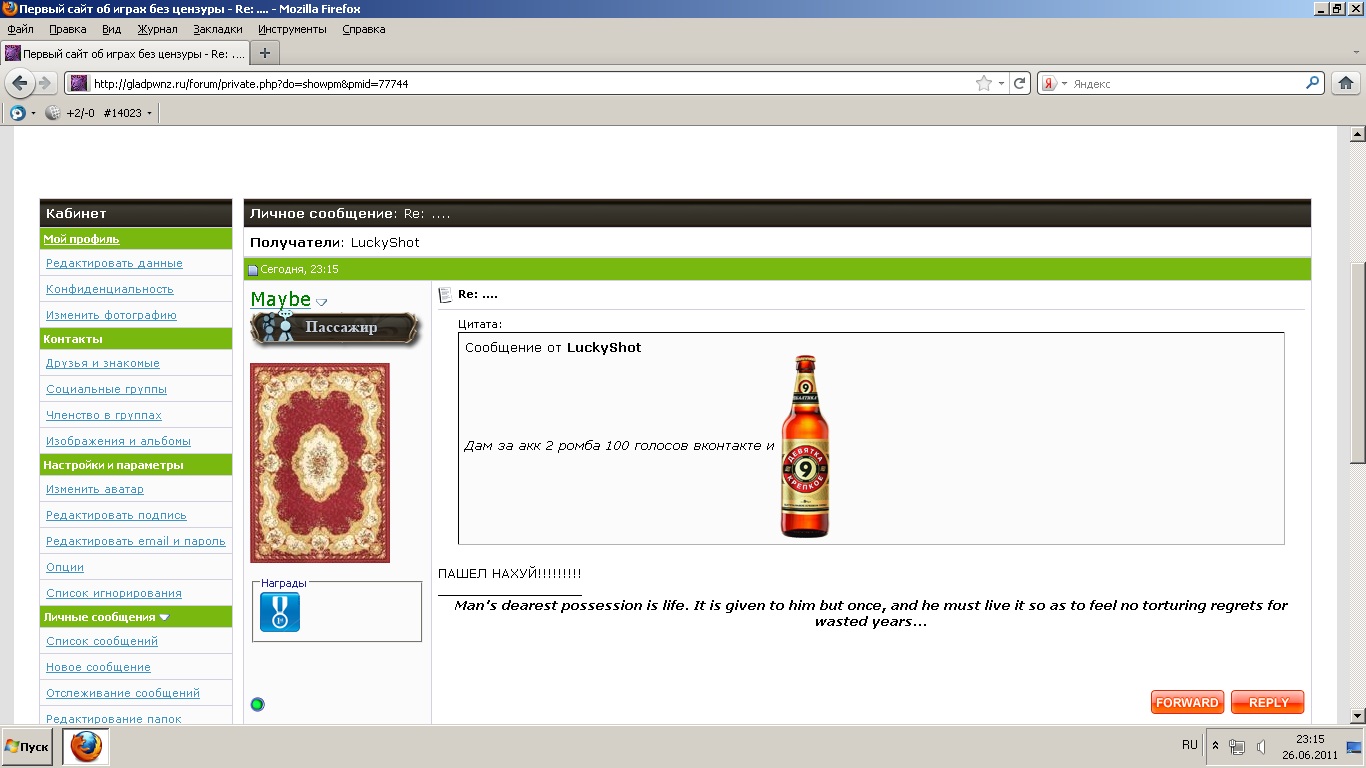Open the network icon in system tray
This screenshot has height=768, width=1366.
[x=1237, y=747]
